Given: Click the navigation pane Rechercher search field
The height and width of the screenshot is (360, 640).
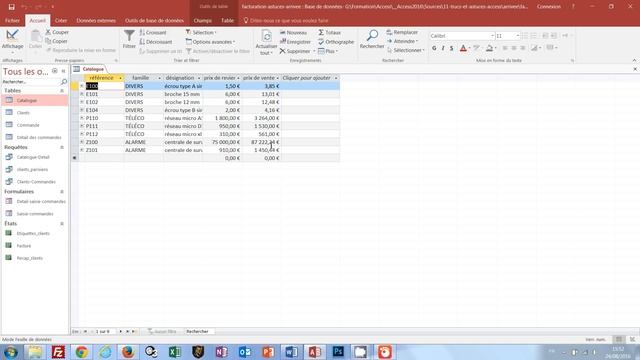Looking at the screenshot, I should pyautogui.click(x=31, y=82).
